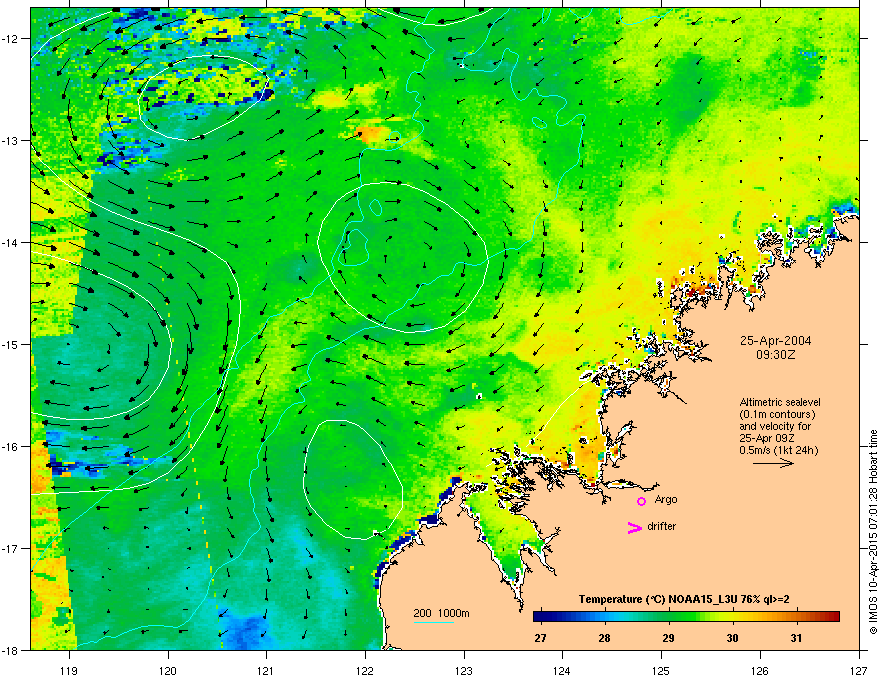The image size is (880, 680).
Task: Click the '(0.1m contours)' legend text
Action: click(x=777, y=415)
